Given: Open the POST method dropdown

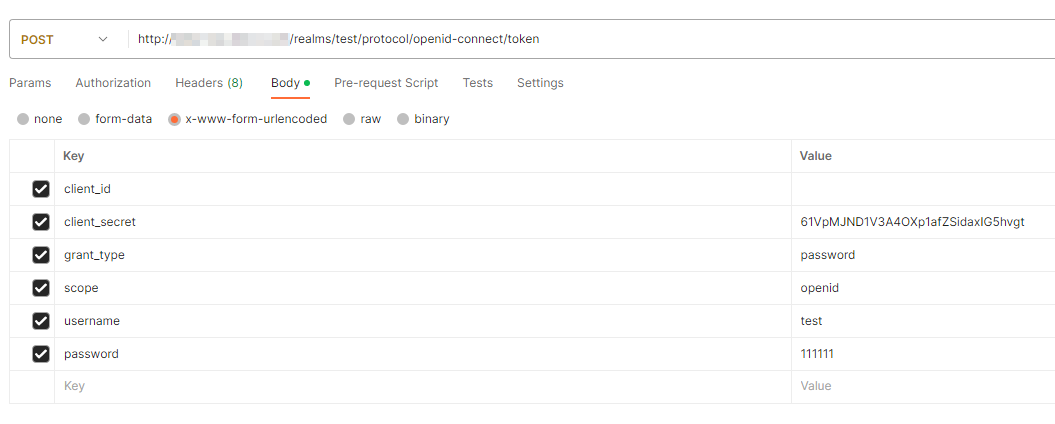Looking at the screenshot, I should pos(64,39).
